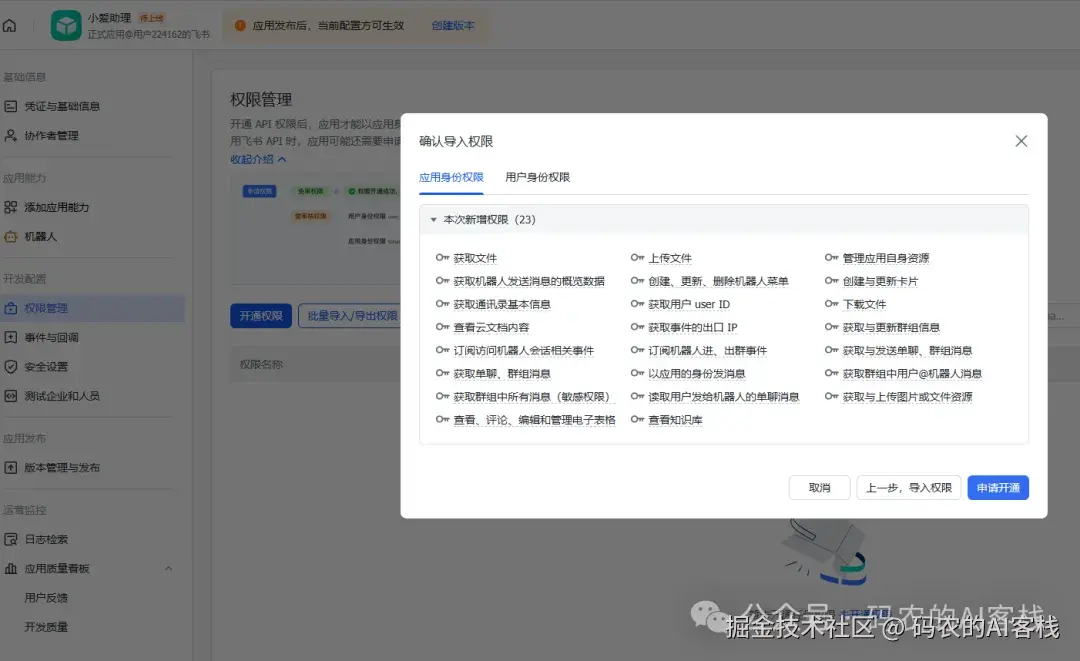1080x661 pixels.
Task: Switch to 应用身份权限 tab
Action: (x=451, y=178)
